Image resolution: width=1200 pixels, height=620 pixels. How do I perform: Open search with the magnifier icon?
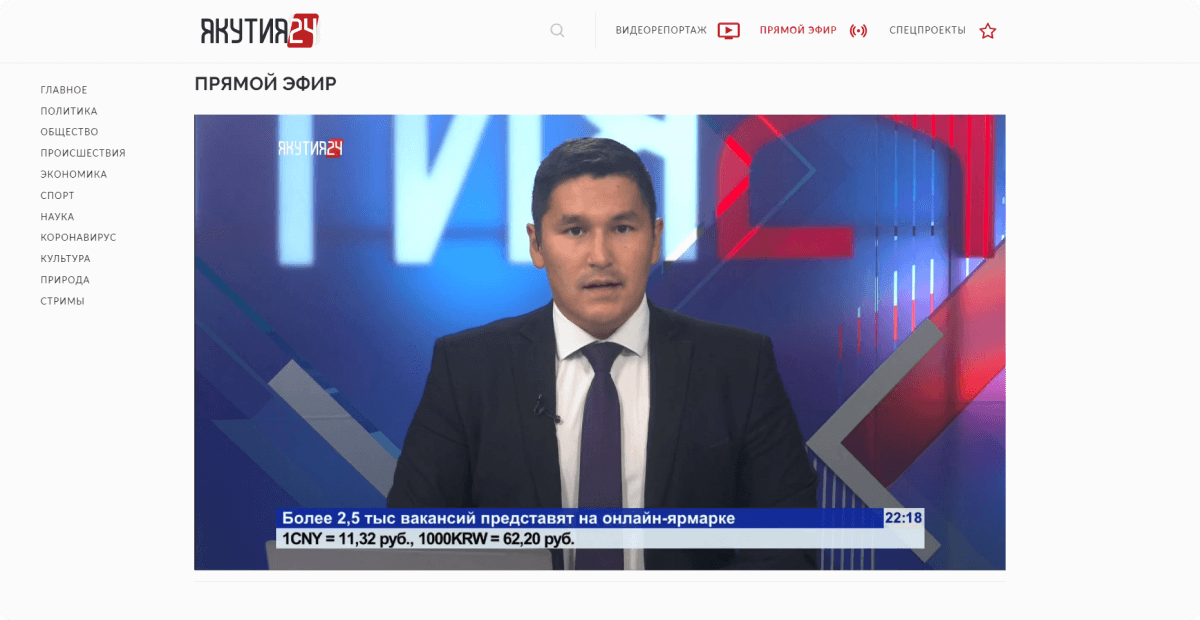557,30
